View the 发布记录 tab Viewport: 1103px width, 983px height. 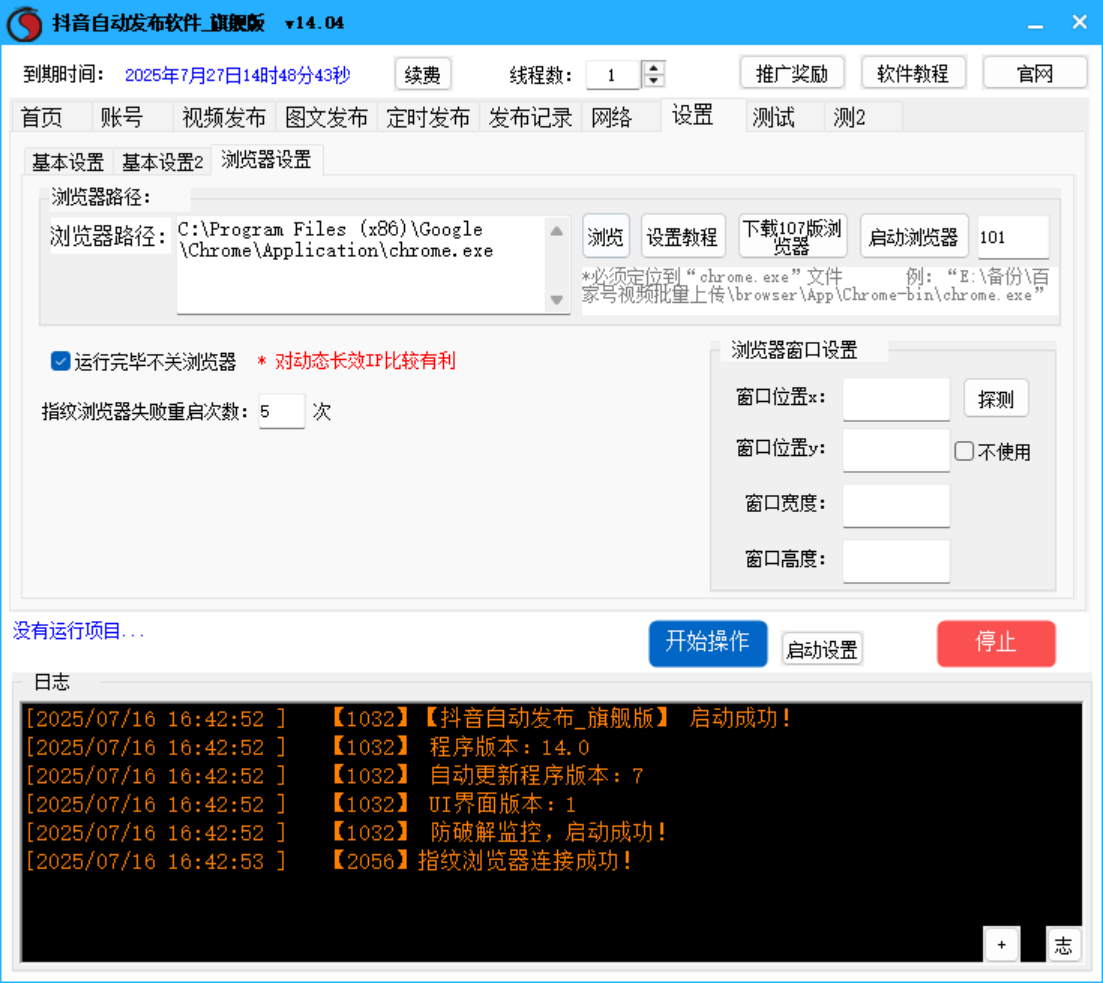pyautogui.click(x=530, y=118)
